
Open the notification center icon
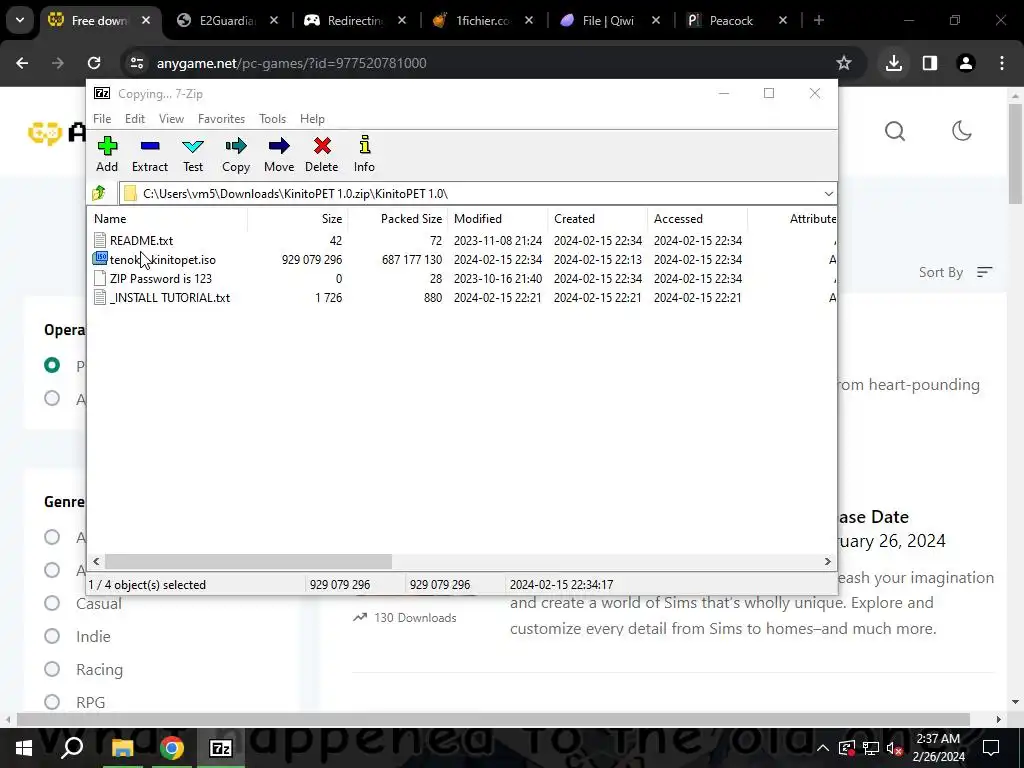click(x=991, y=748)
